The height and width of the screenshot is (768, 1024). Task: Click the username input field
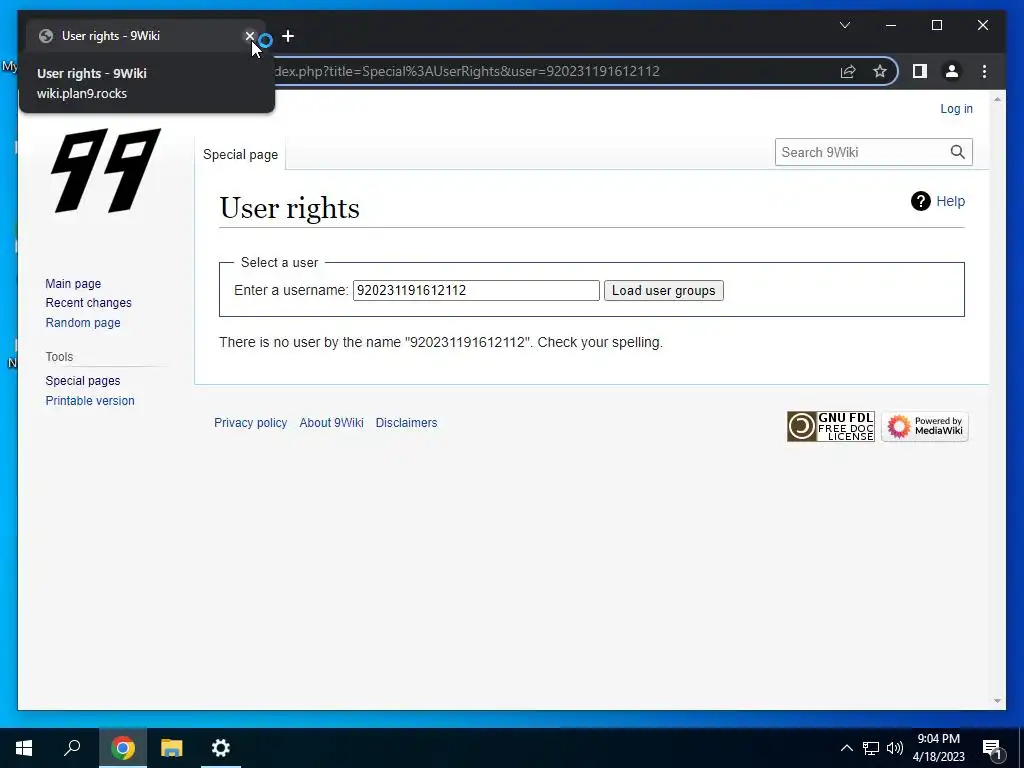476,291
